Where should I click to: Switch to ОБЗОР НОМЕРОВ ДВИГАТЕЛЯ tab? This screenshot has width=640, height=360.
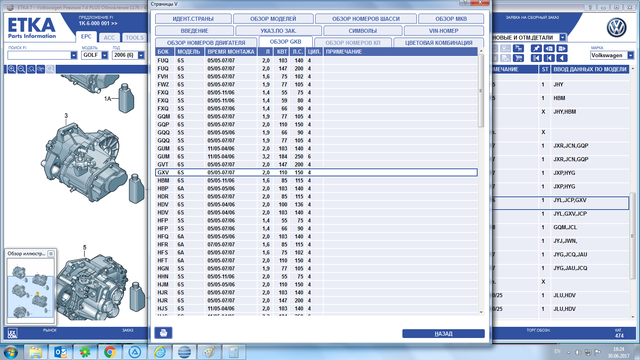tap(206, 42)
